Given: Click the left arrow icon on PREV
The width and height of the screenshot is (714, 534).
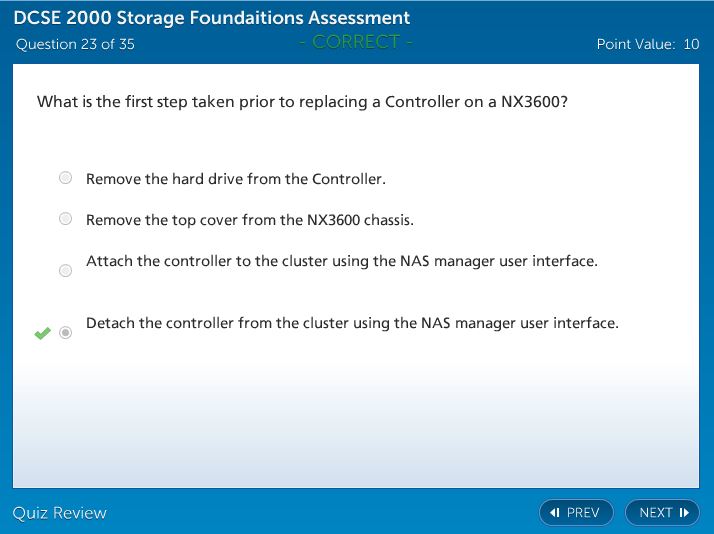Looking at the screenshot, I should tap(554, 513).
